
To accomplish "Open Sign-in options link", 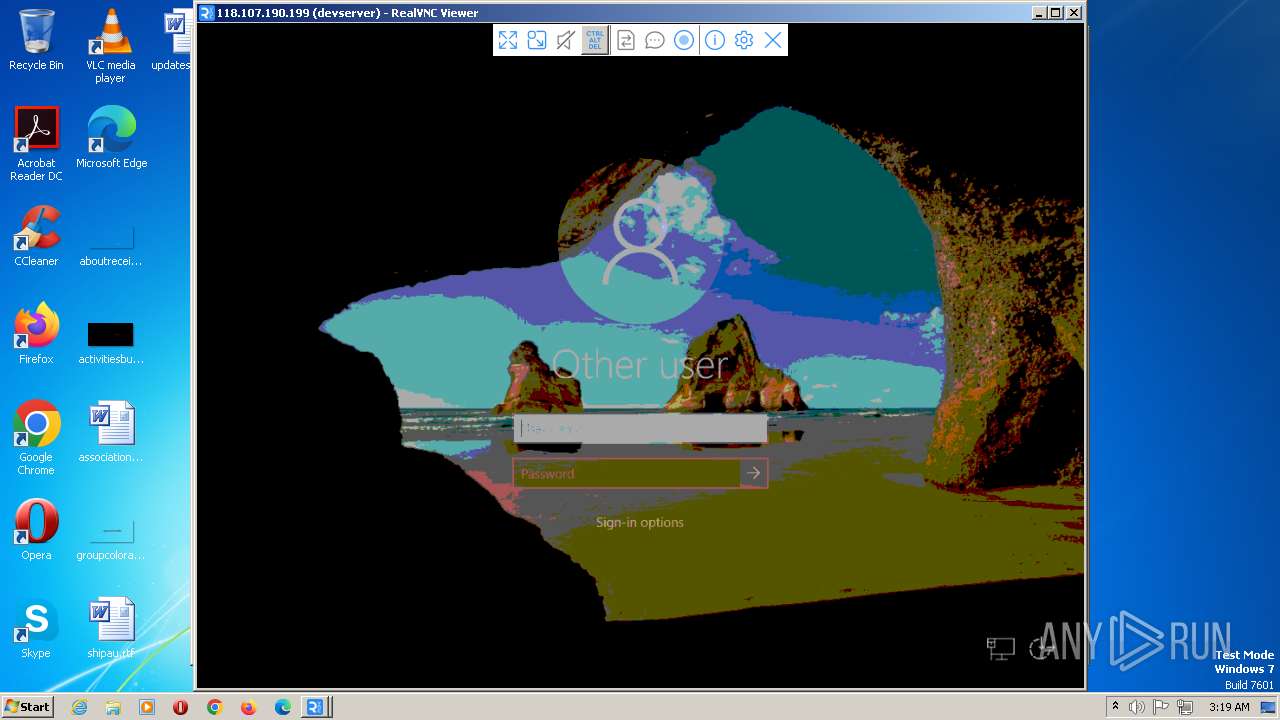I will click(x=640, y=522).
